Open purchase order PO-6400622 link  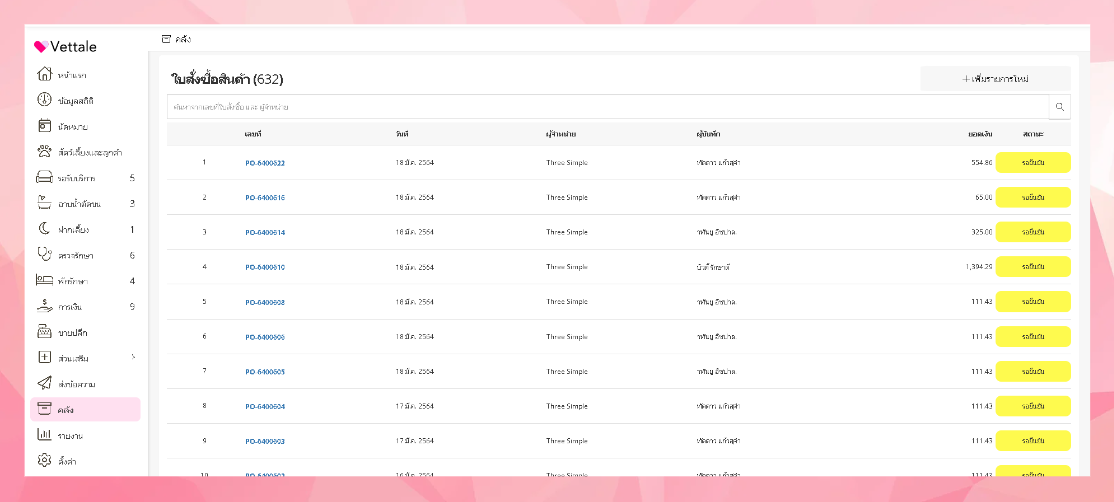pyautogui.click(x=265, y=163)
